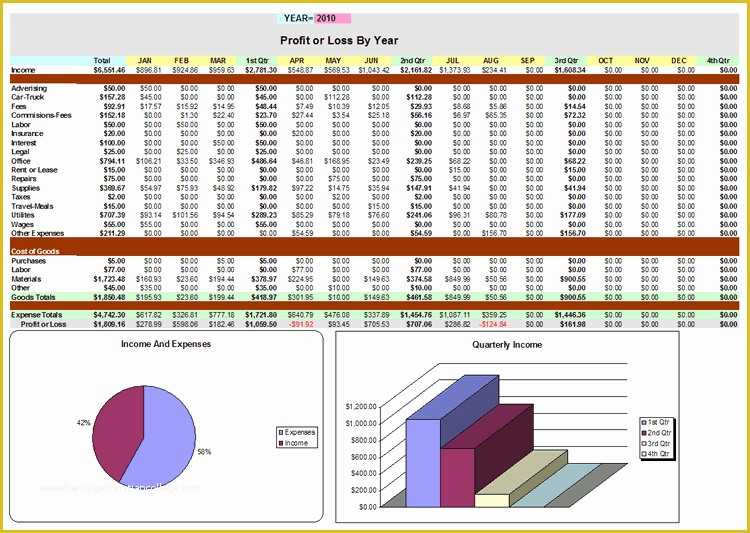Select the Supplies row label

tap(26, 188)
